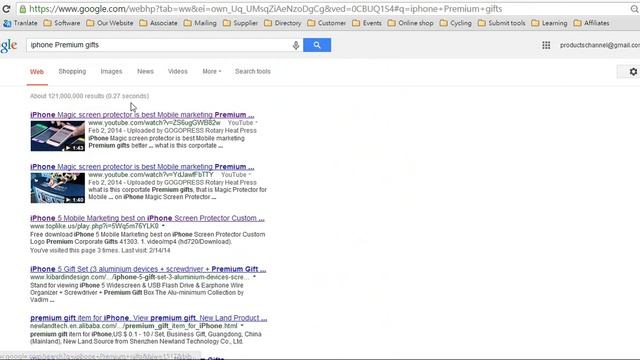
Task: Switch to the Images tab
Action: pyautogui.click(x=111, y=71)
